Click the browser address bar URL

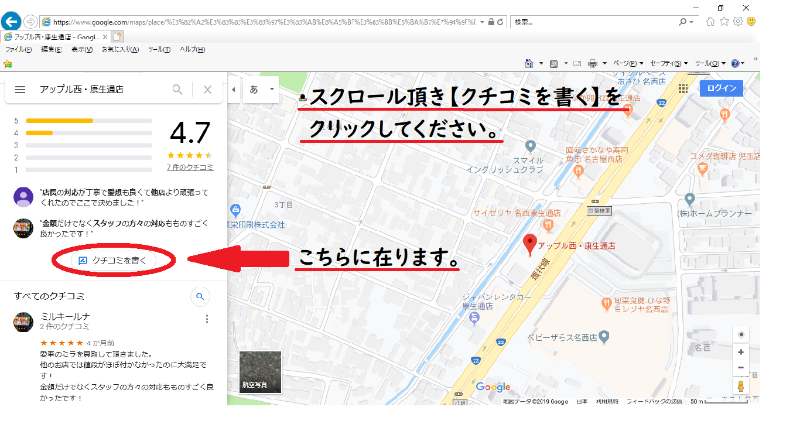pyautogui.click(x=260, y=22)
